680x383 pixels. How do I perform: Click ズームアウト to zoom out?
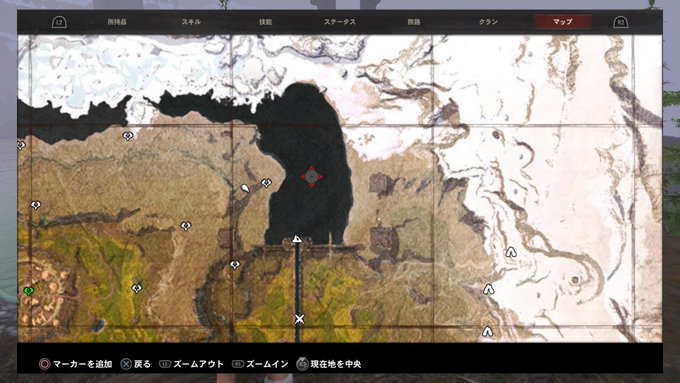(191, 364)
